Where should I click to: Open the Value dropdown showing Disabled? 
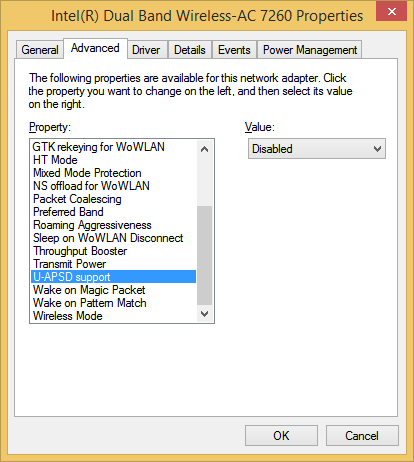click(x=317, y=149)
